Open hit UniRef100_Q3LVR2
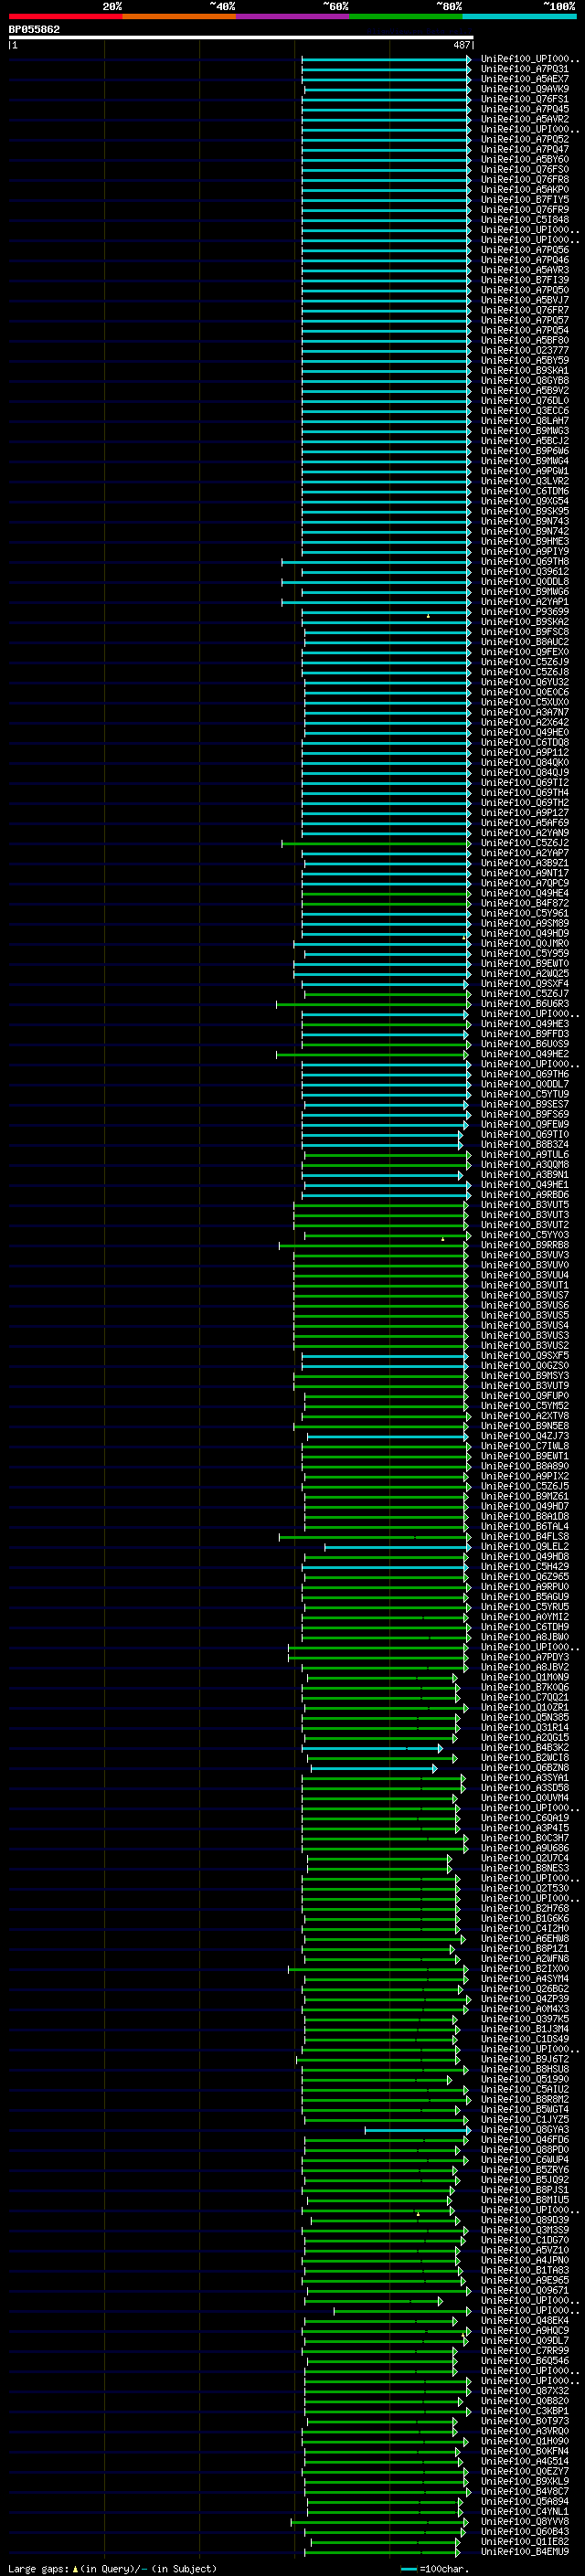The image size is (585, 2576). (x=525, y=482)
